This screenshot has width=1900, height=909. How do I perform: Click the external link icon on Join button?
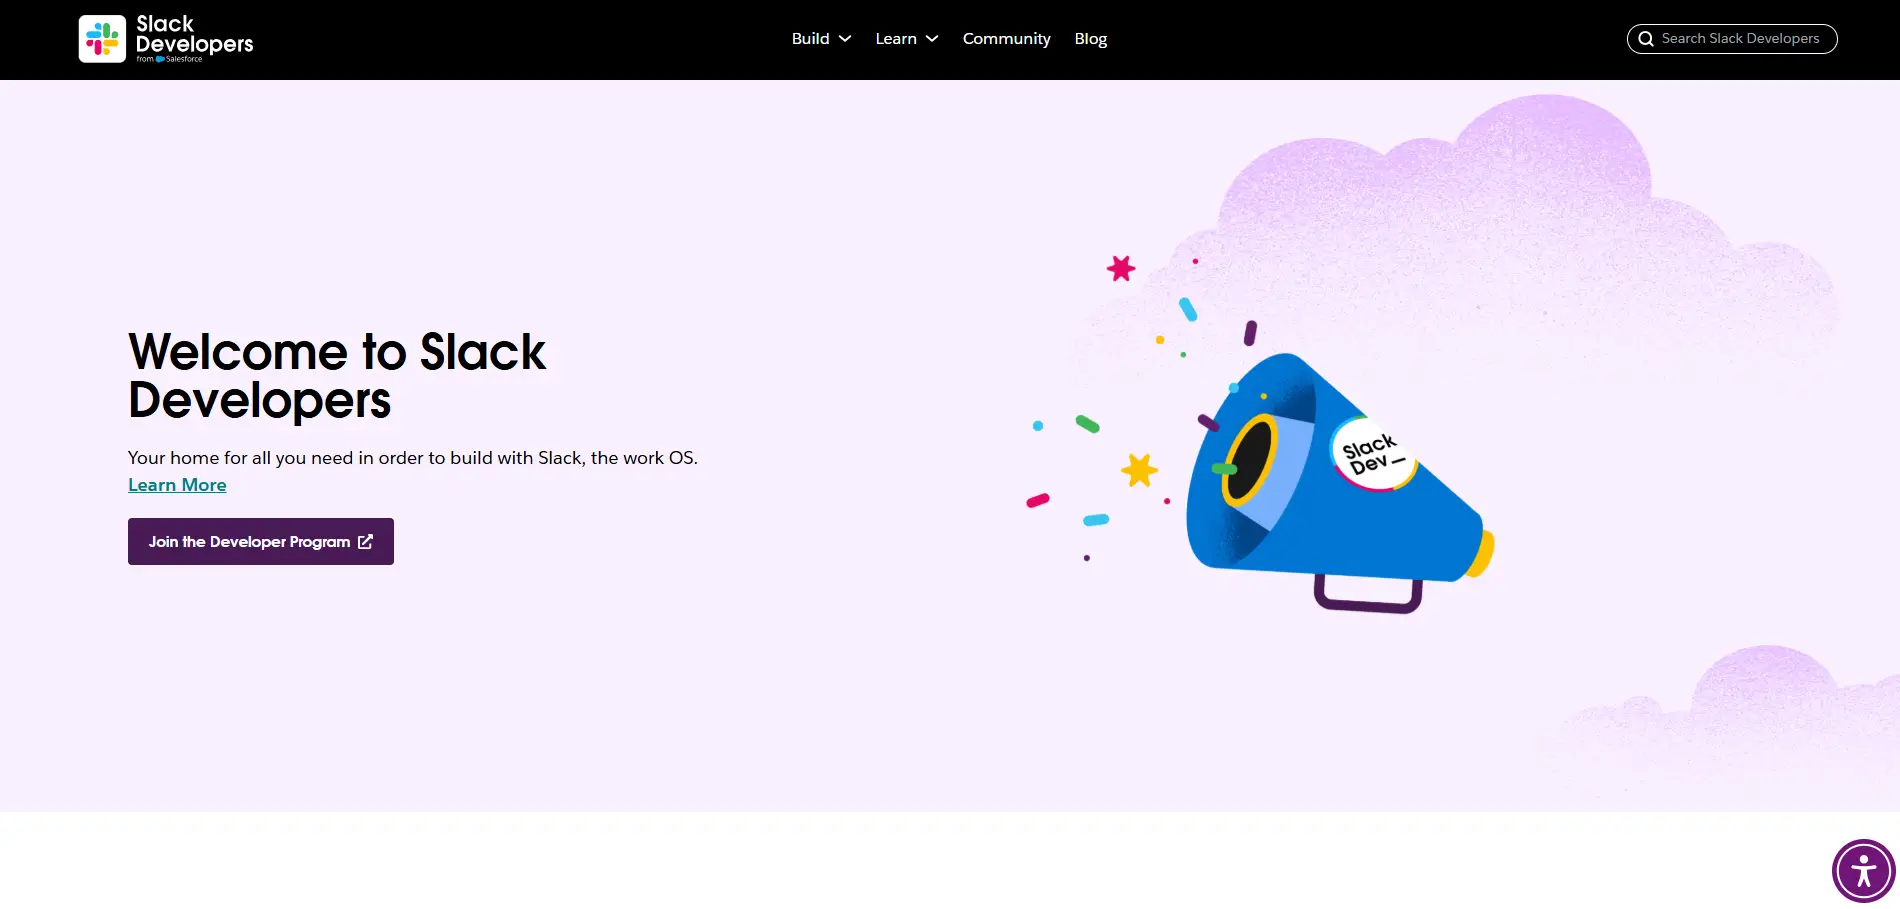tap(365, 541)
